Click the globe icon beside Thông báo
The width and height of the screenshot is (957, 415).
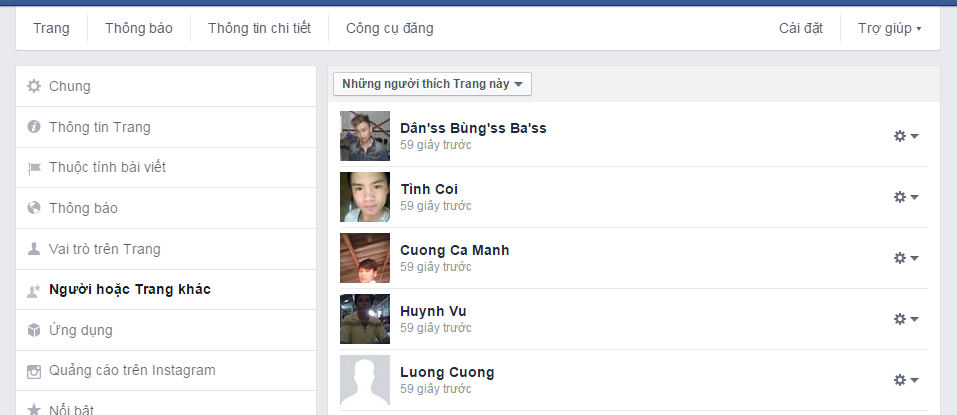34,208
